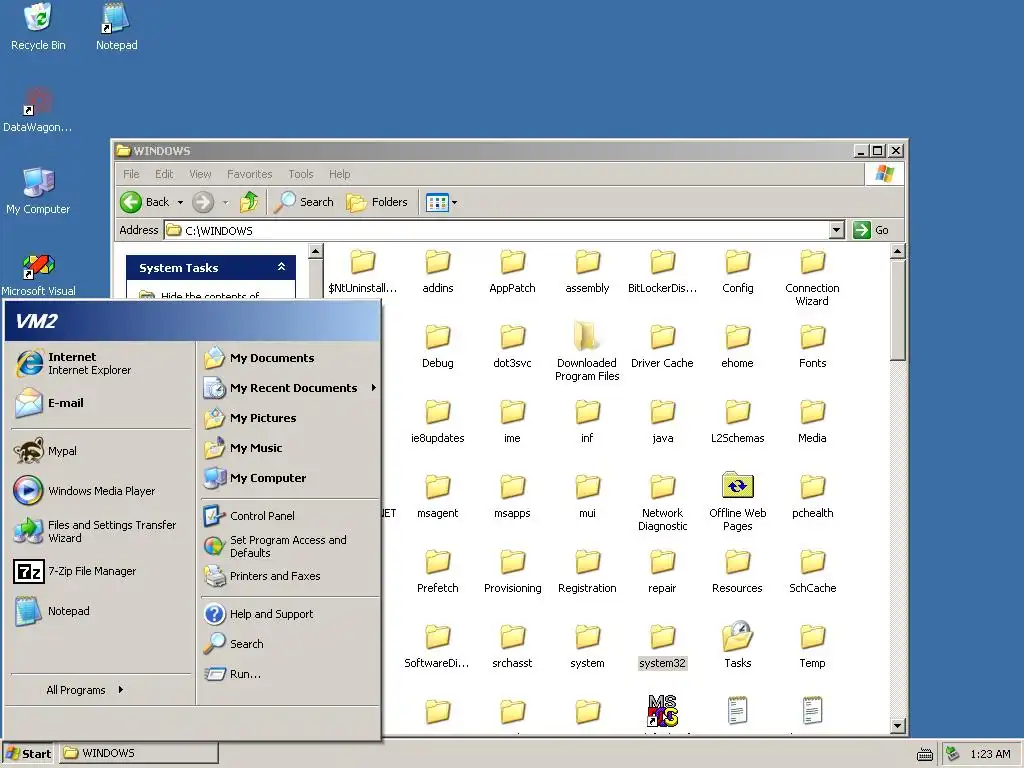Open the Edit menu

(164, 174)
